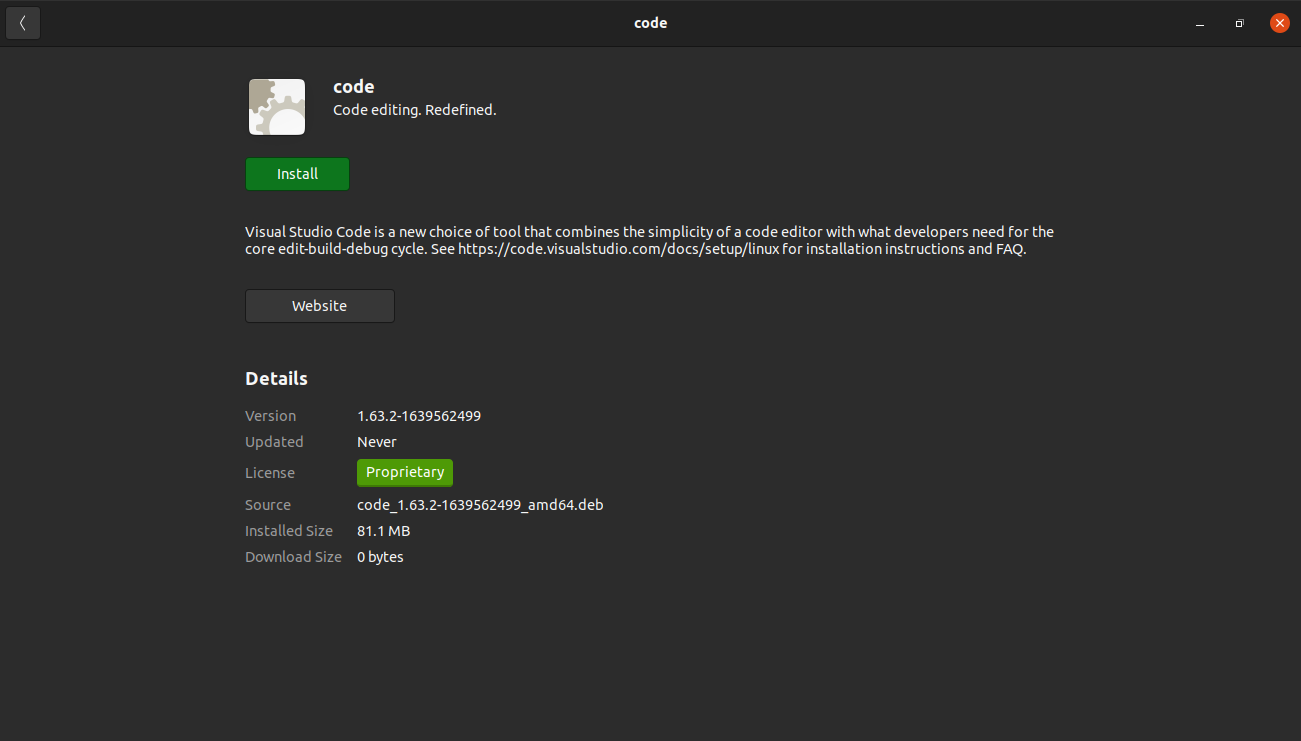
Task: Click the 'Updated' label
Action: pos(274,442)
